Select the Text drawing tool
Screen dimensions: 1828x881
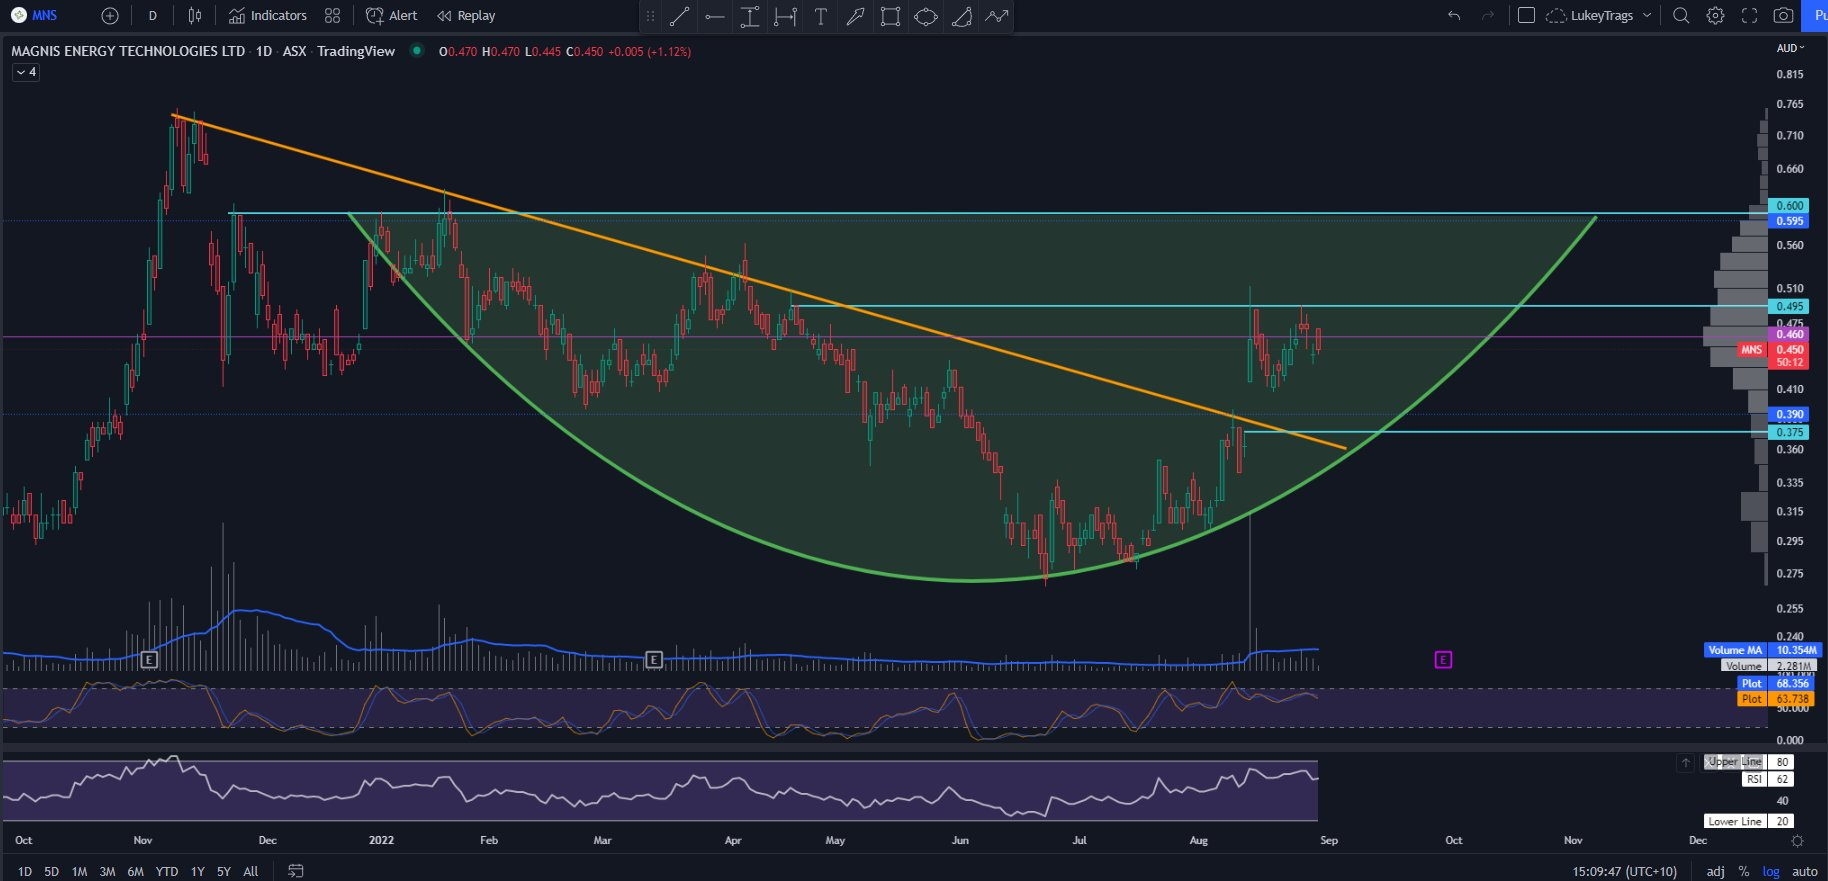(x=820, y=16)
